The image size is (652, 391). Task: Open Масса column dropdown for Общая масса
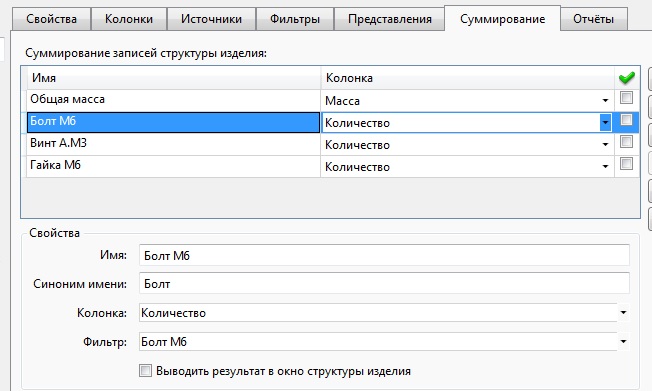605,101
